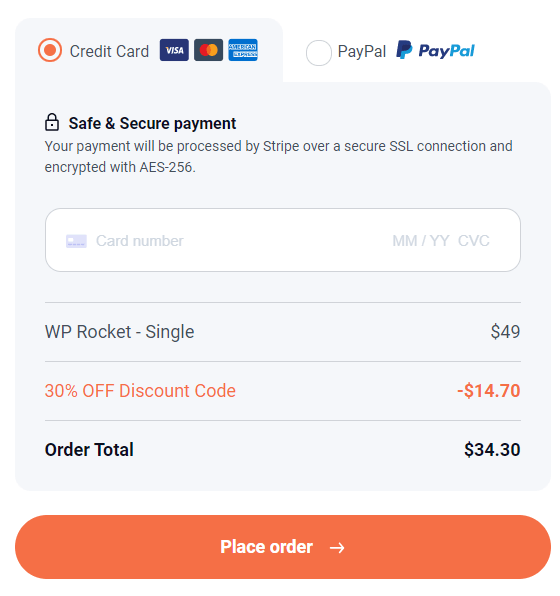560x596 pixels.
Task: Click the padlock secure payment icon
Action: [x=52, y=122]
